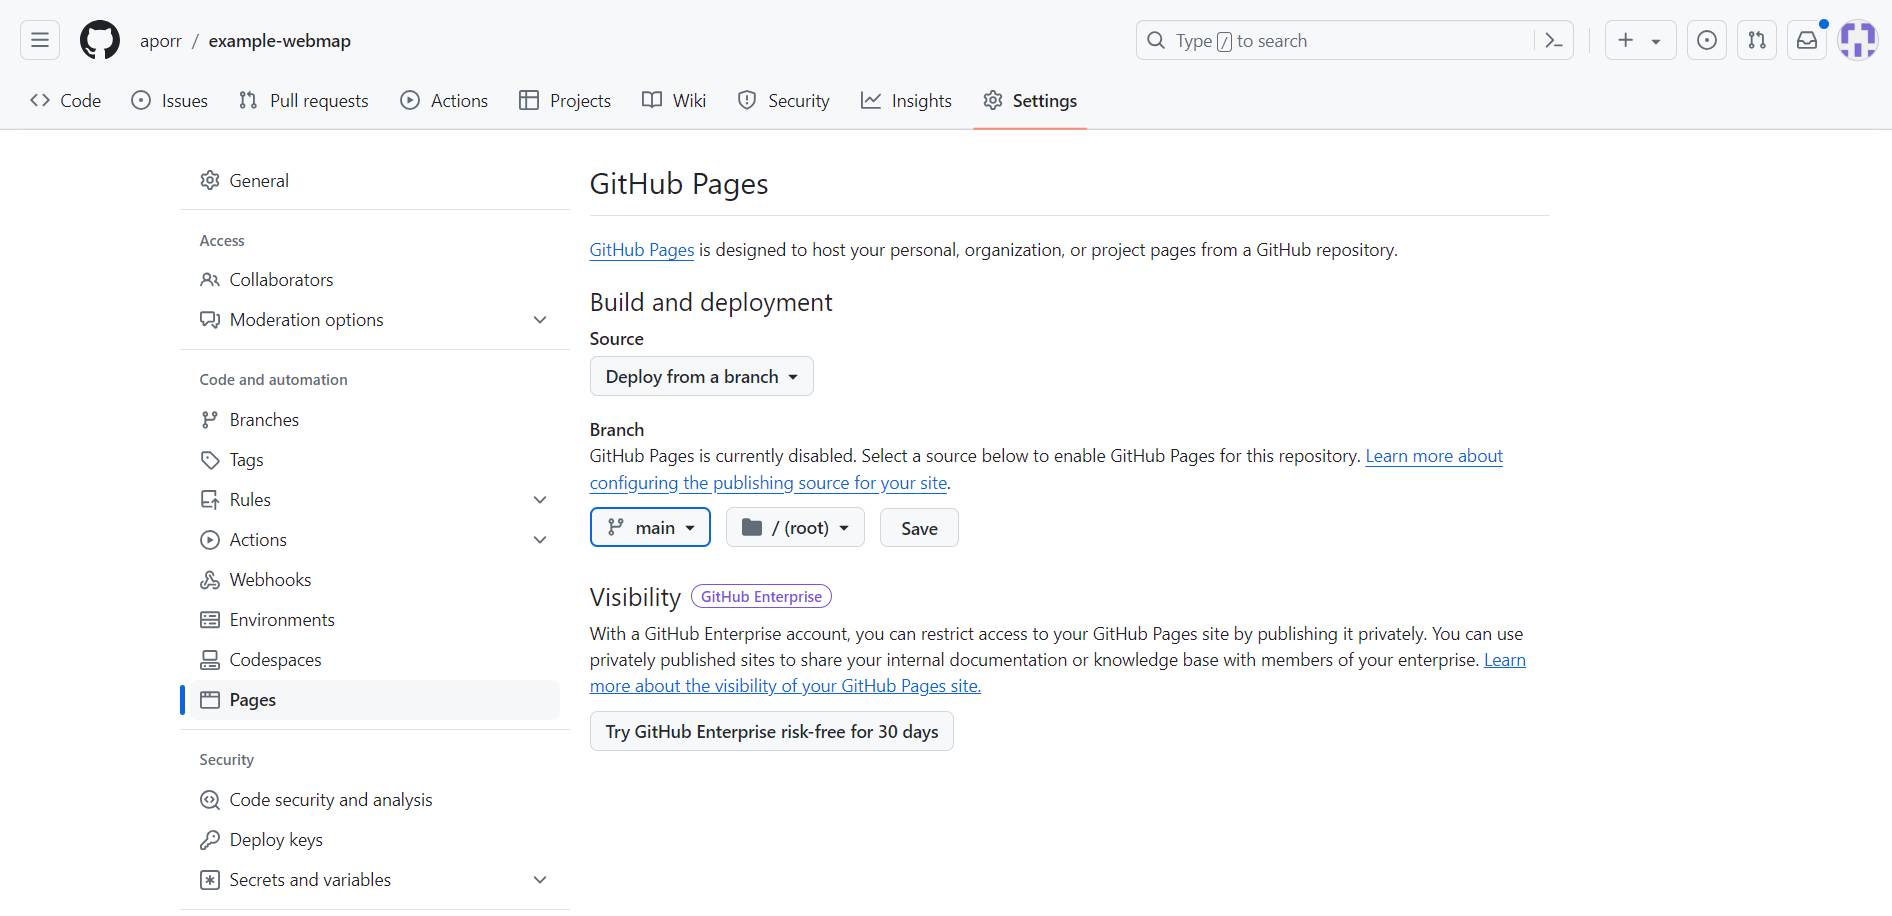Image resolution: width=1892 pixels, height=916 pixels.
Task: Click the codespaces icon in sidebar
Action: point(210,660)
